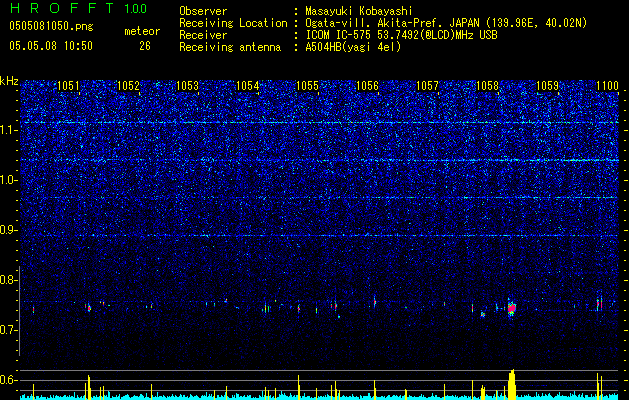Click the large red meteor echo near 1058

click(x=511, y=308)
